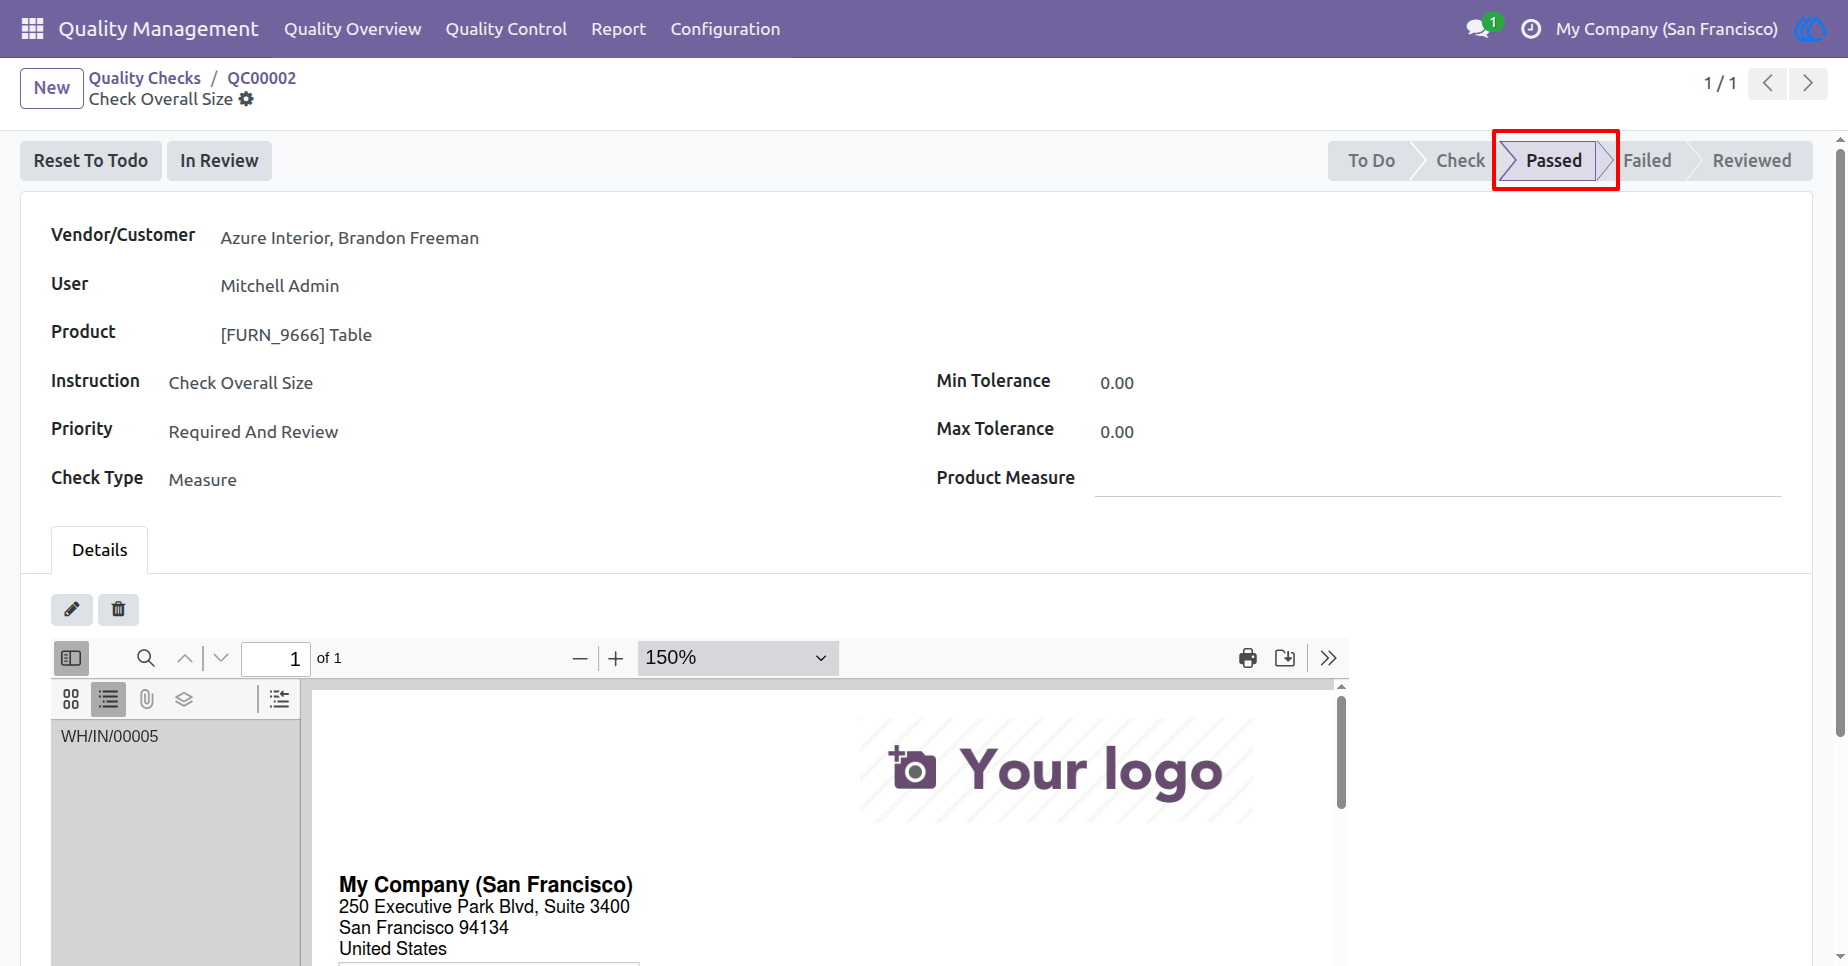Print the PDF document
Image resolution: width=1848 pixels, height=966 pixels.
click(1248, 658)
